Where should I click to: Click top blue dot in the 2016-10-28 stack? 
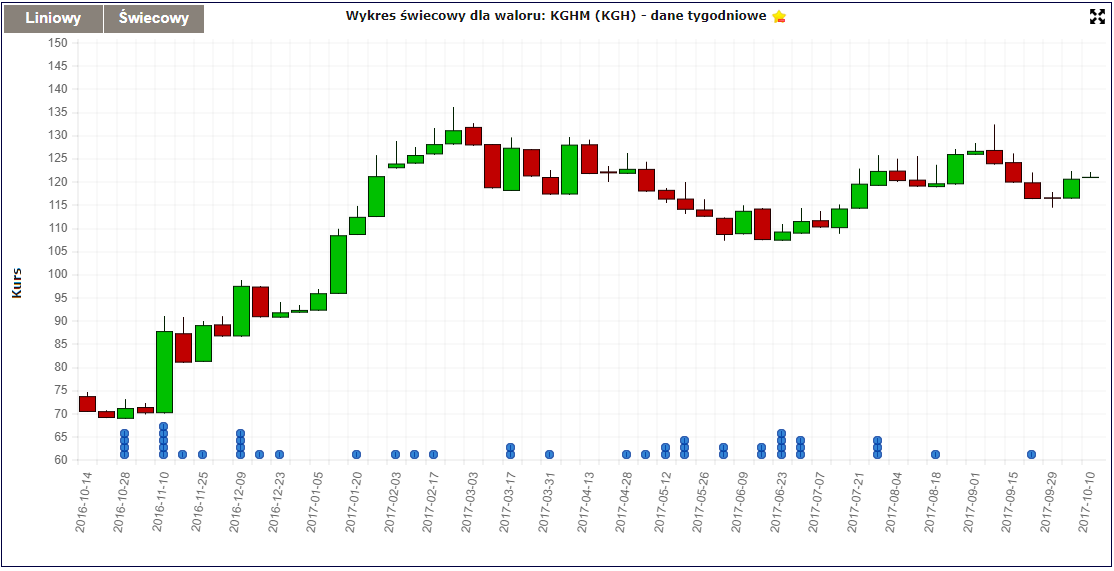tap(125, 434)
